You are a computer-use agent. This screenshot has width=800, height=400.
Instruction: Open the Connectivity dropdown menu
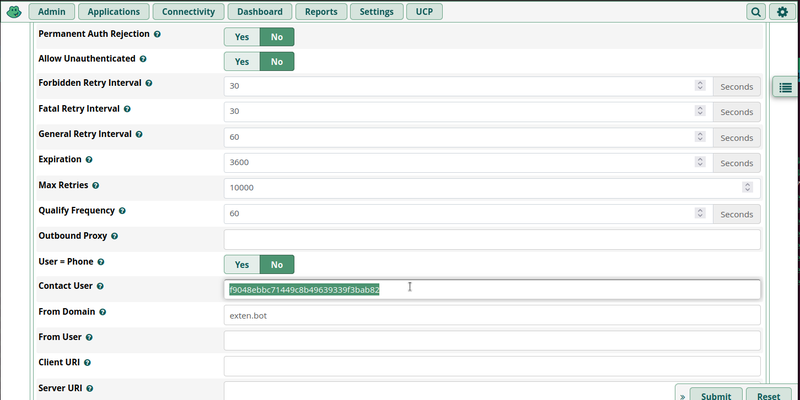(190, 12)
